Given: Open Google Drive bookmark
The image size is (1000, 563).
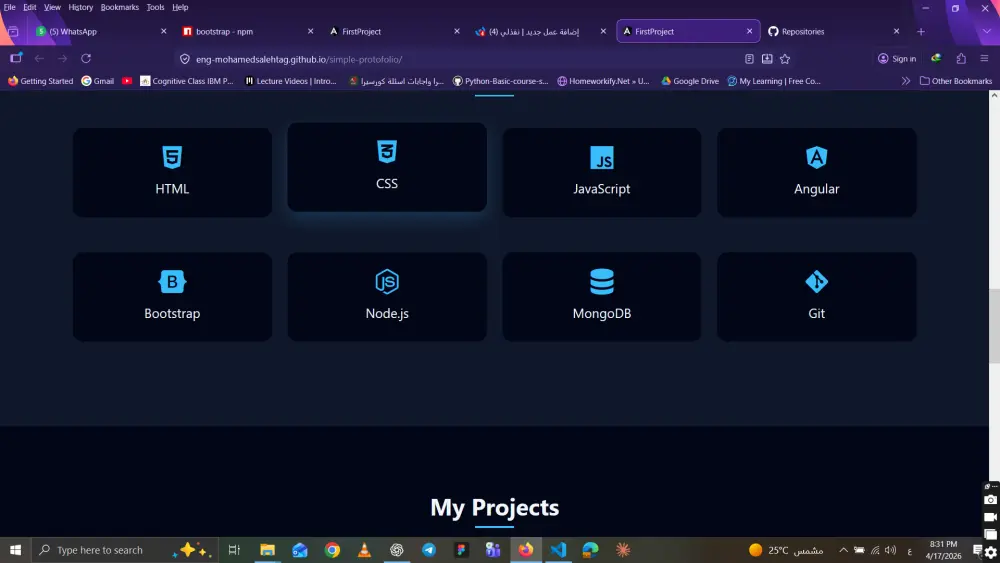Looking at the screenshot, I should (689, 81).
